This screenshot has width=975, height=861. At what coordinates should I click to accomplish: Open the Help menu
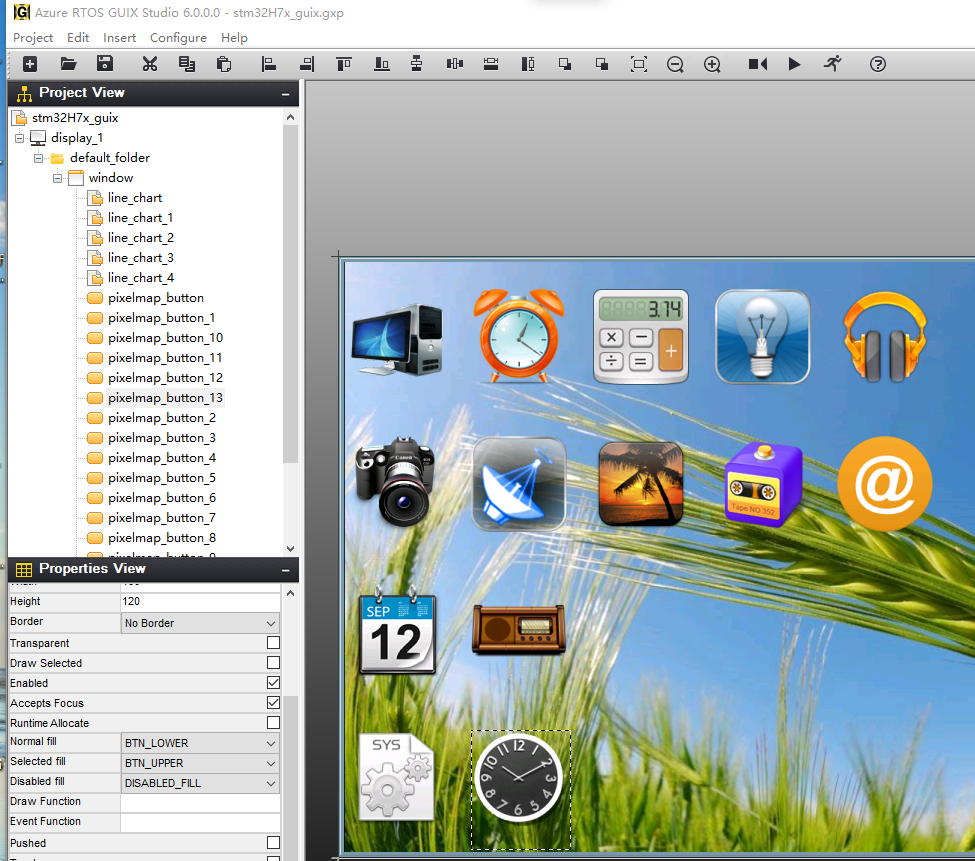click(x=234, y=38)
